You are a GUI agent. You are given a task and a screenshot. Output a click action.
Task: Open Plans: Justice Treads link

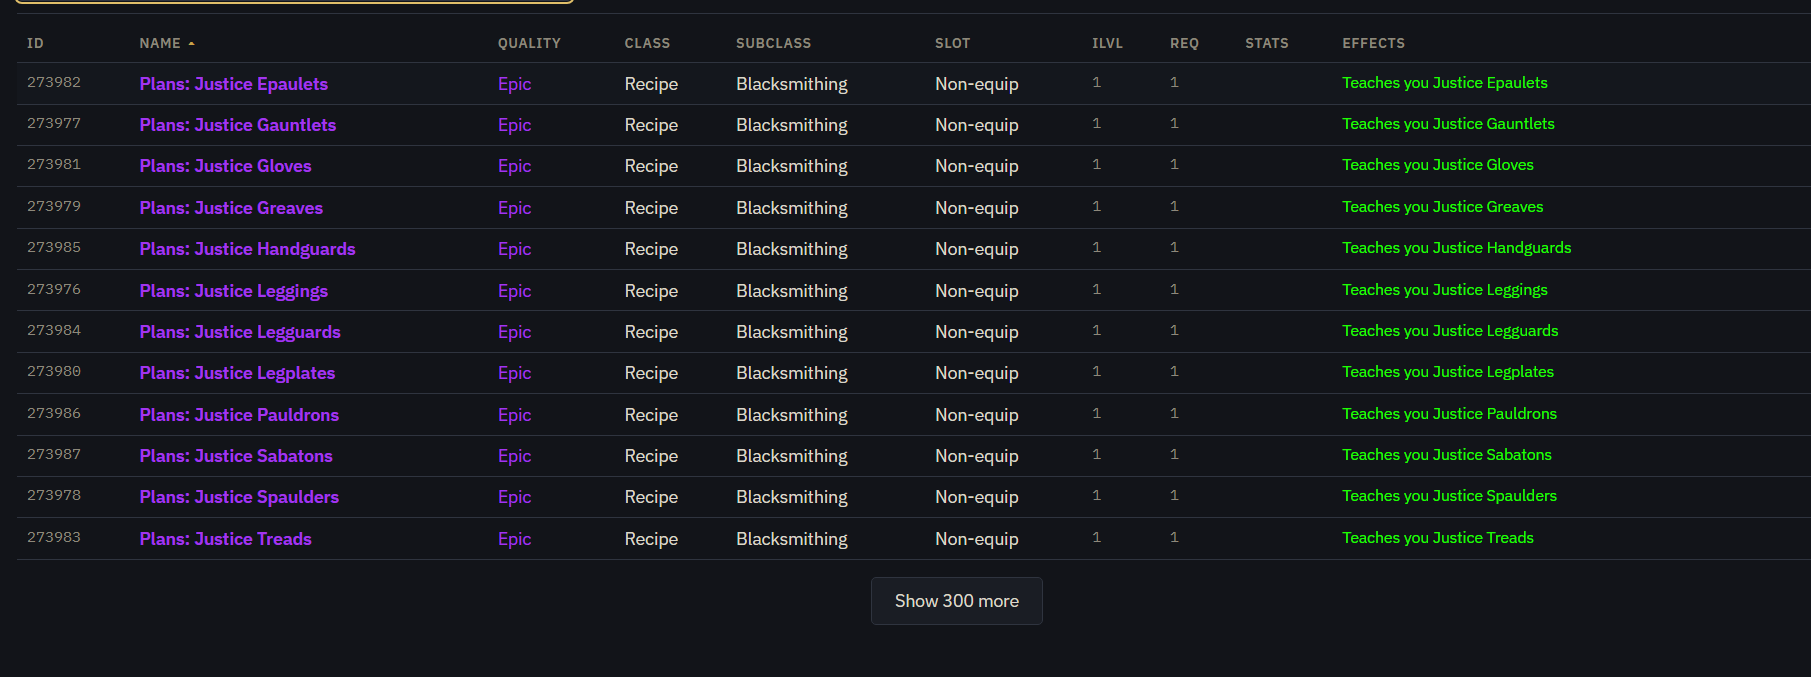coord(225,539)
